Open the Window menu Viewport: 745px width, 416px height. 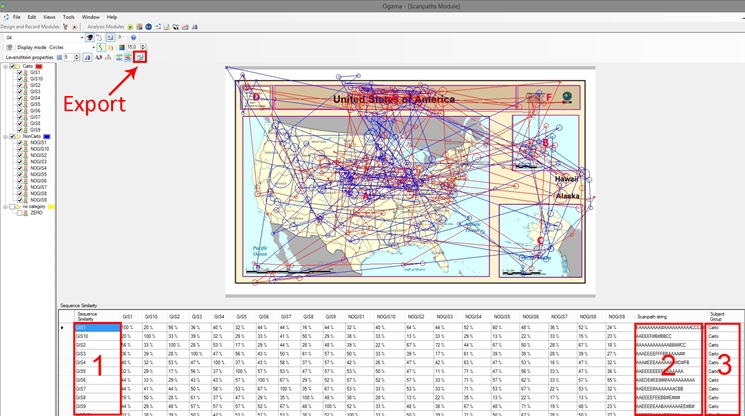click(x=90, y=17)
